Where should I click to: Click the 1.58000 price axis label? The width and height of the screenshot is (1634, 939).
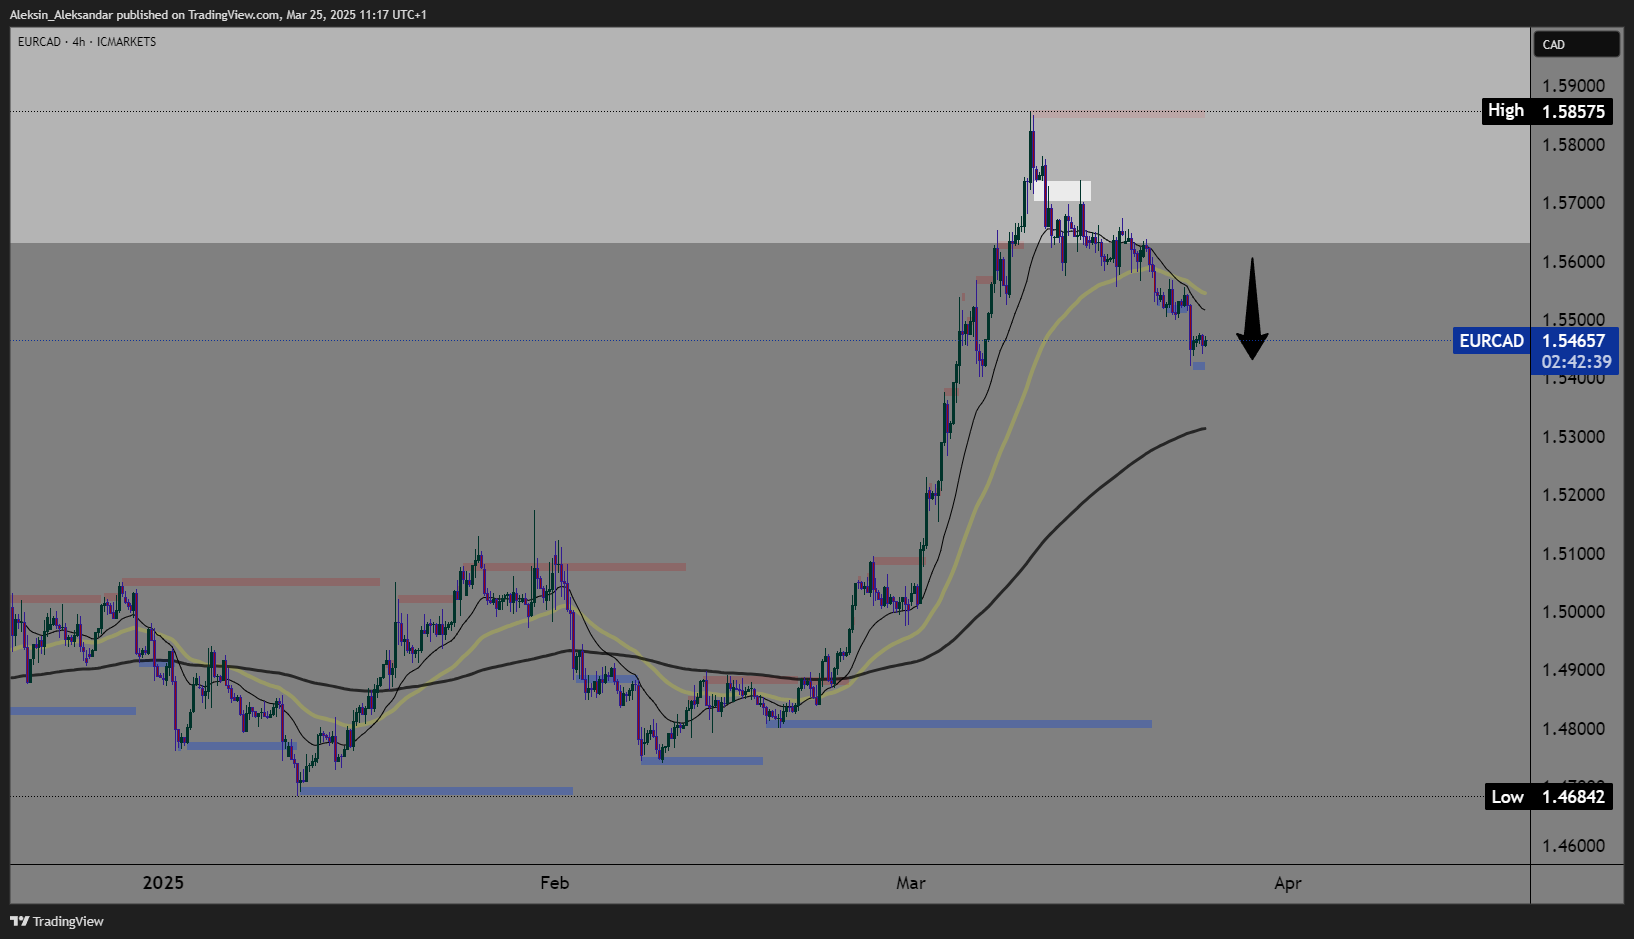click(x=1573, y=145)
